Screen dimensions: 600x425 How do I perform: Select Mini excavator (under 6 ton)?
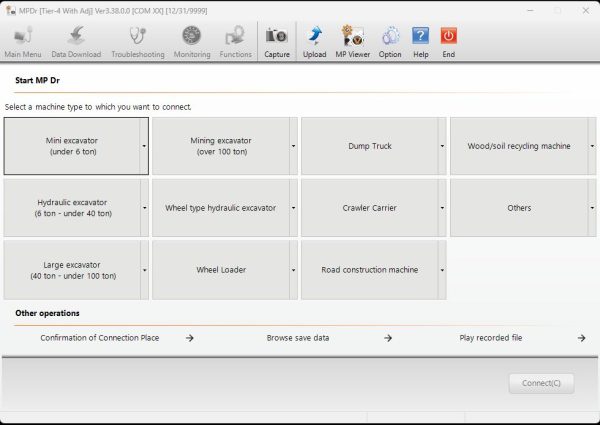click(72, 146)
